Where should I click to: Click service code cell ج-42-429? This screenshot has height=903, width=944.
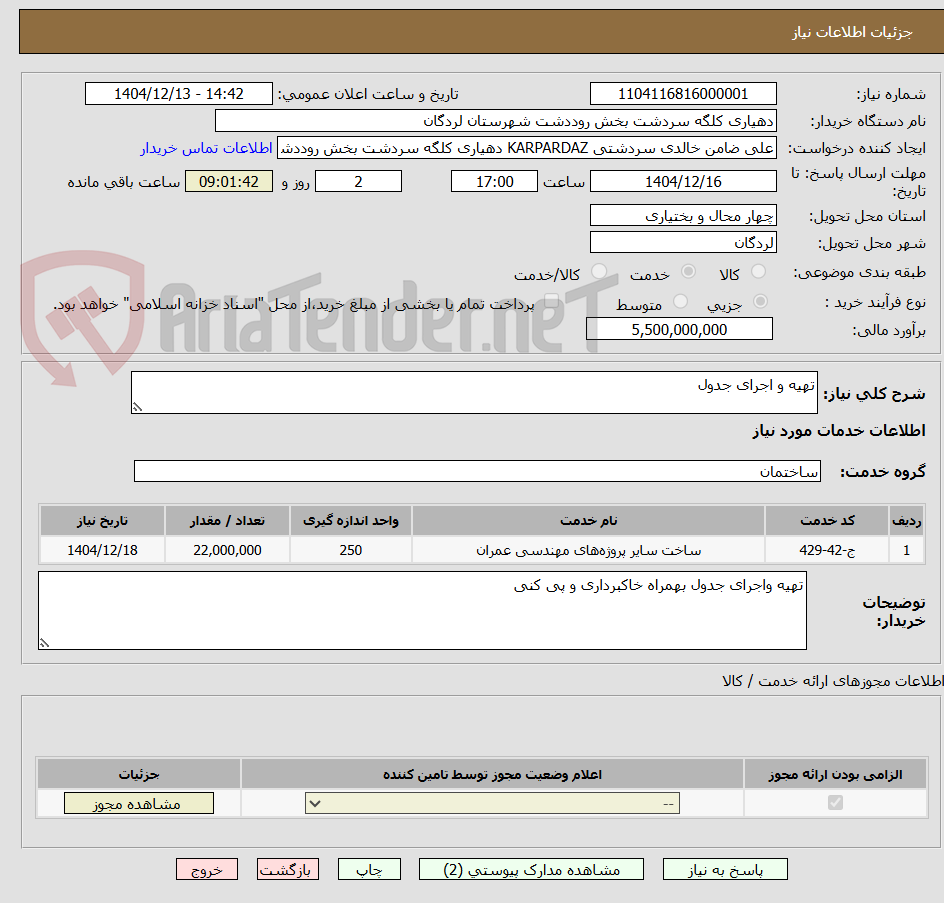(827, 550)
